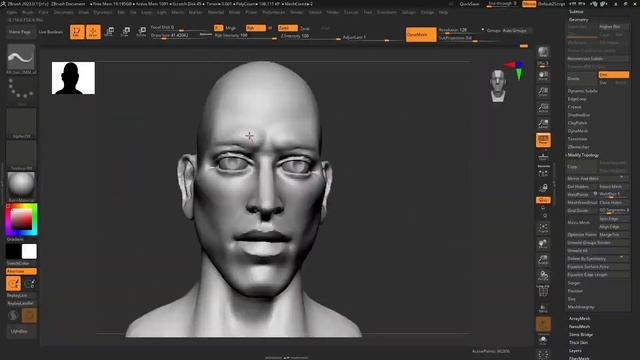Toggle the orange Zadd button

coord(288,28)
